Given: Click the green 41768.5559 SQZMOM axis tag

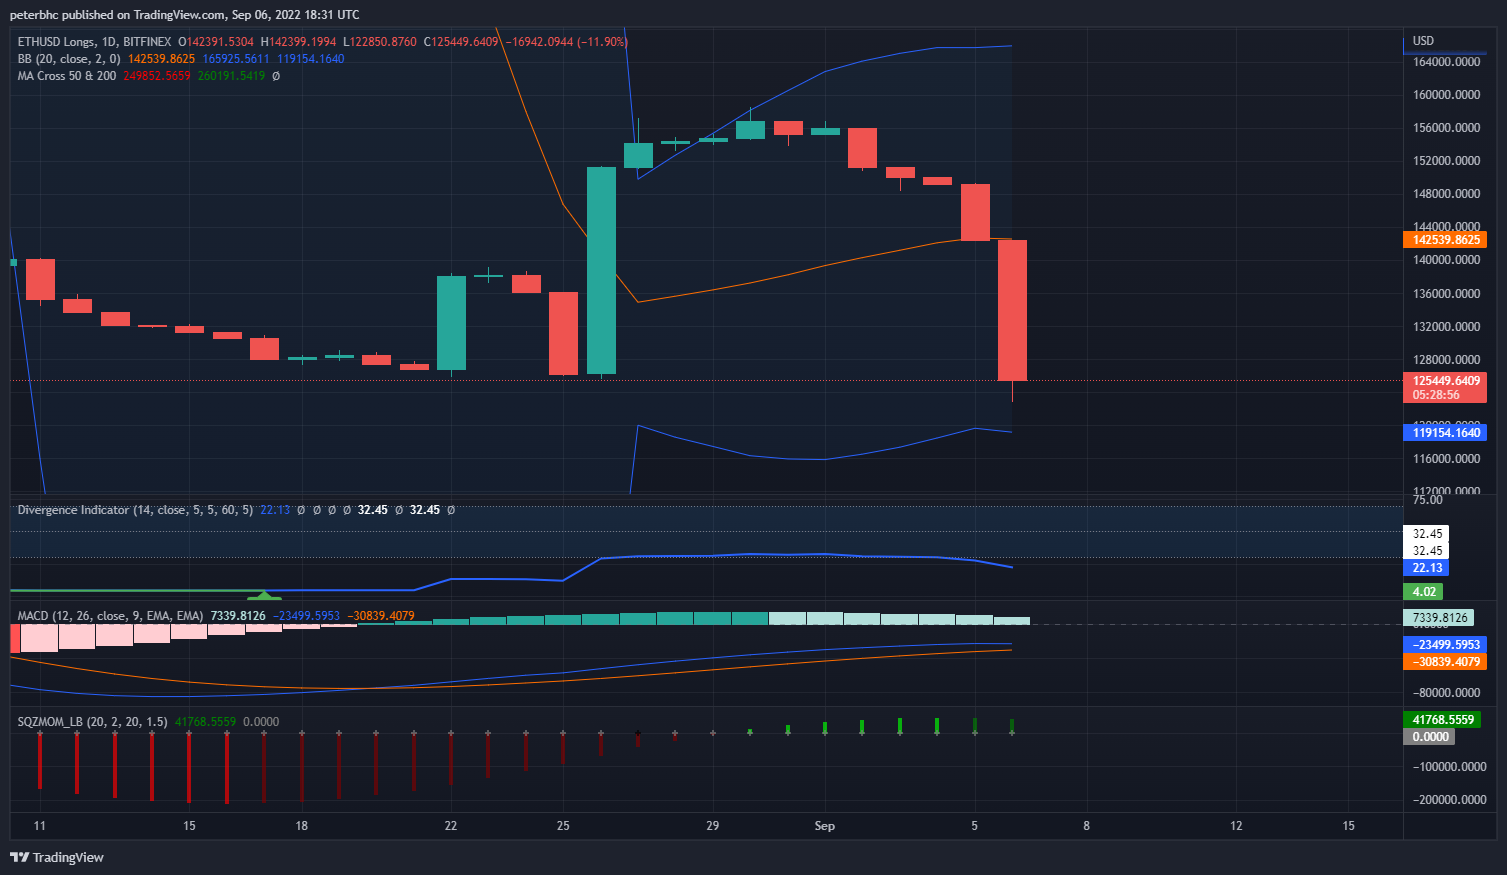Looking at the screenshot, I should pos(1442,720).
